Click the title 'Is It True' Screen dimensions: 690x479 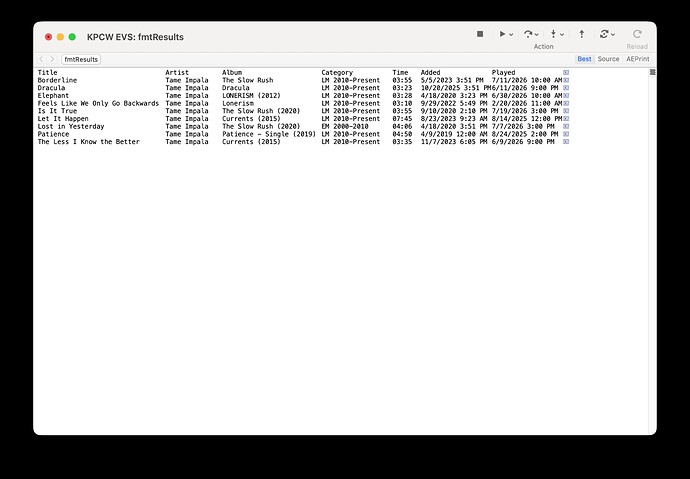click(x=57, y=111)
